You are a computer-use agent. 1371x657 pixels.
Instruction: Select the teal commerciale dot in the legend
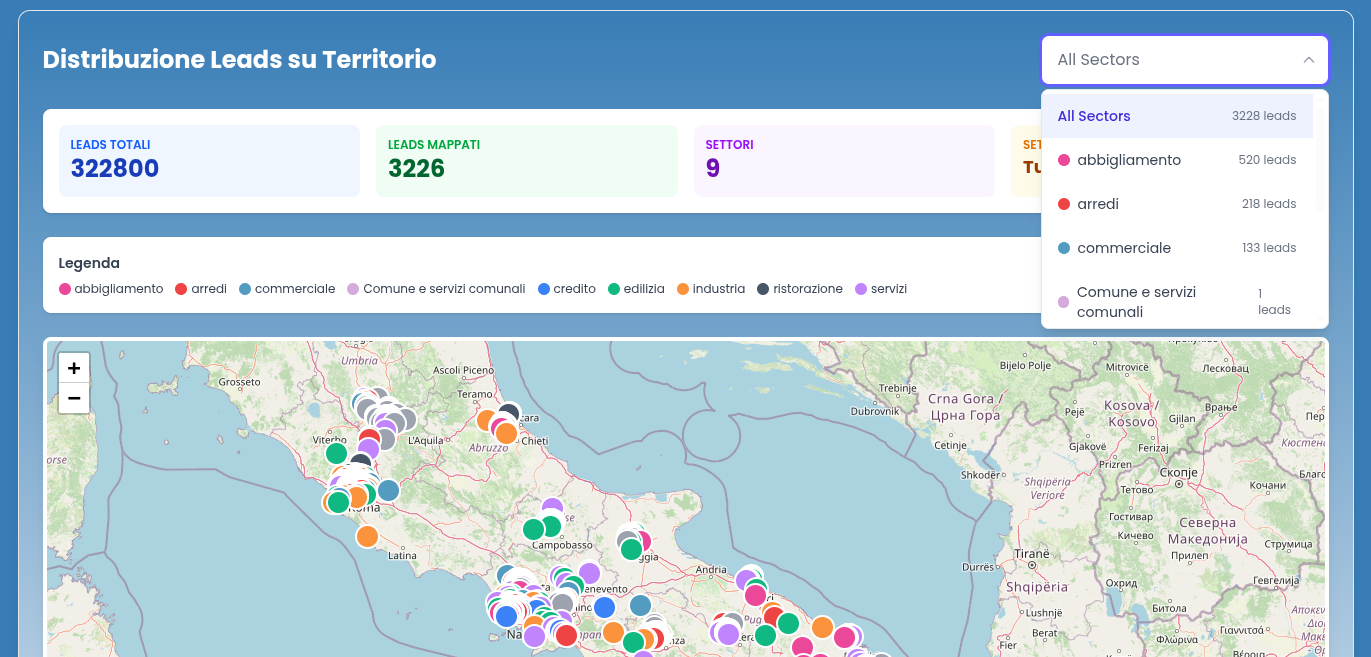[x=246, y=288]
